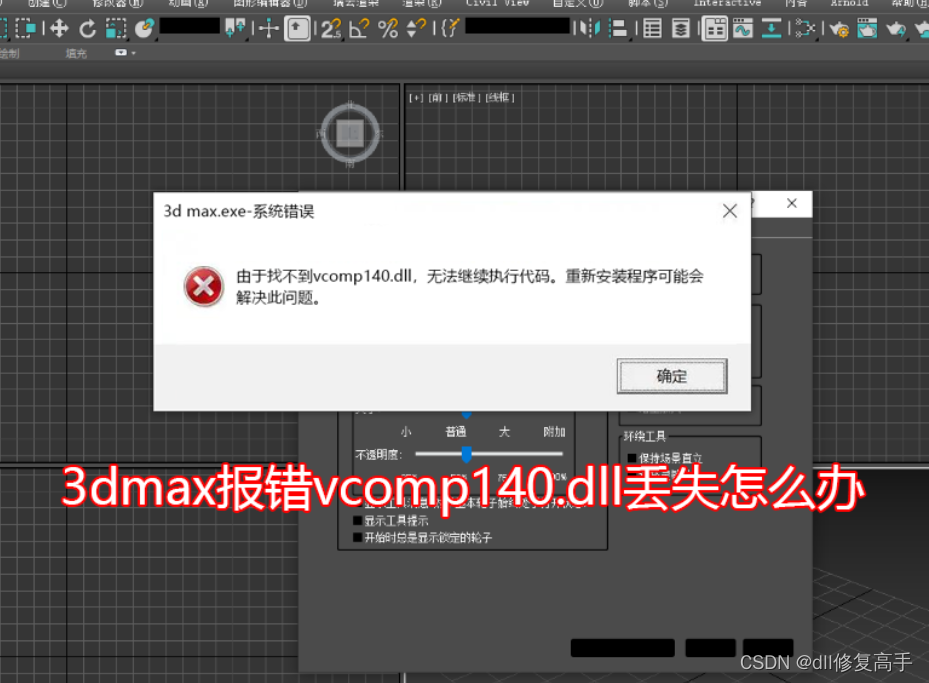Toggle the Ribbon display icon
The image size is (929, 683).
click(x=715, y=28)
